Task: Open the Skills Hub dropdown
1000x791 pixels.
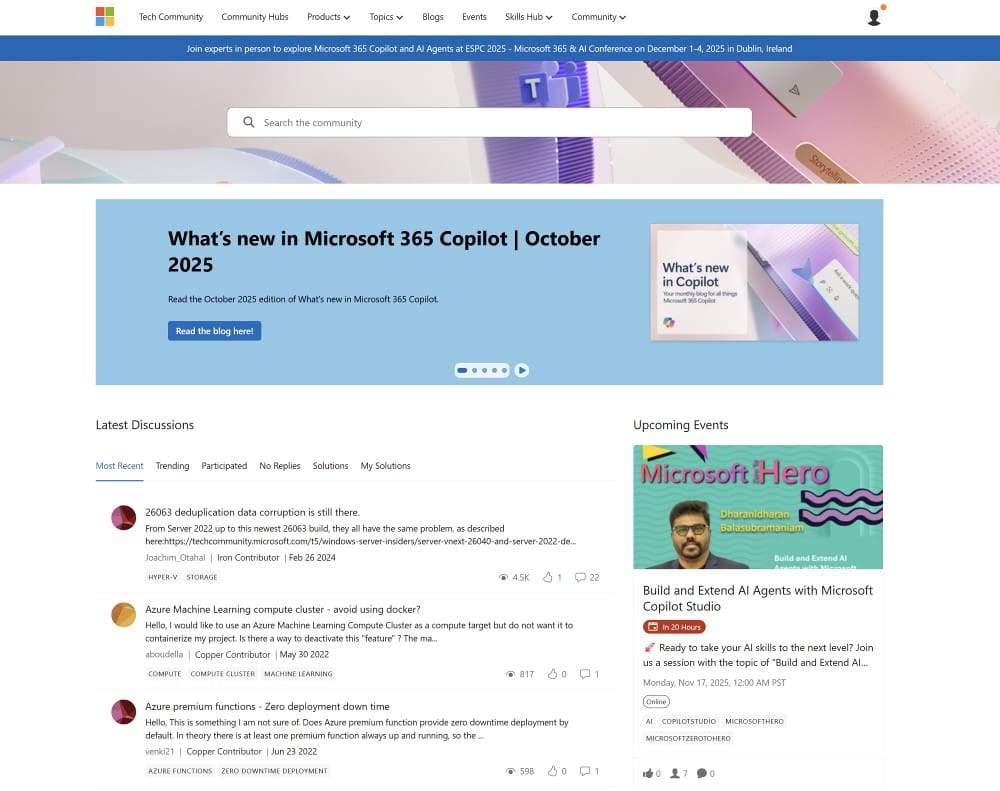Action: pyautogui.click(x=528, y=17)
